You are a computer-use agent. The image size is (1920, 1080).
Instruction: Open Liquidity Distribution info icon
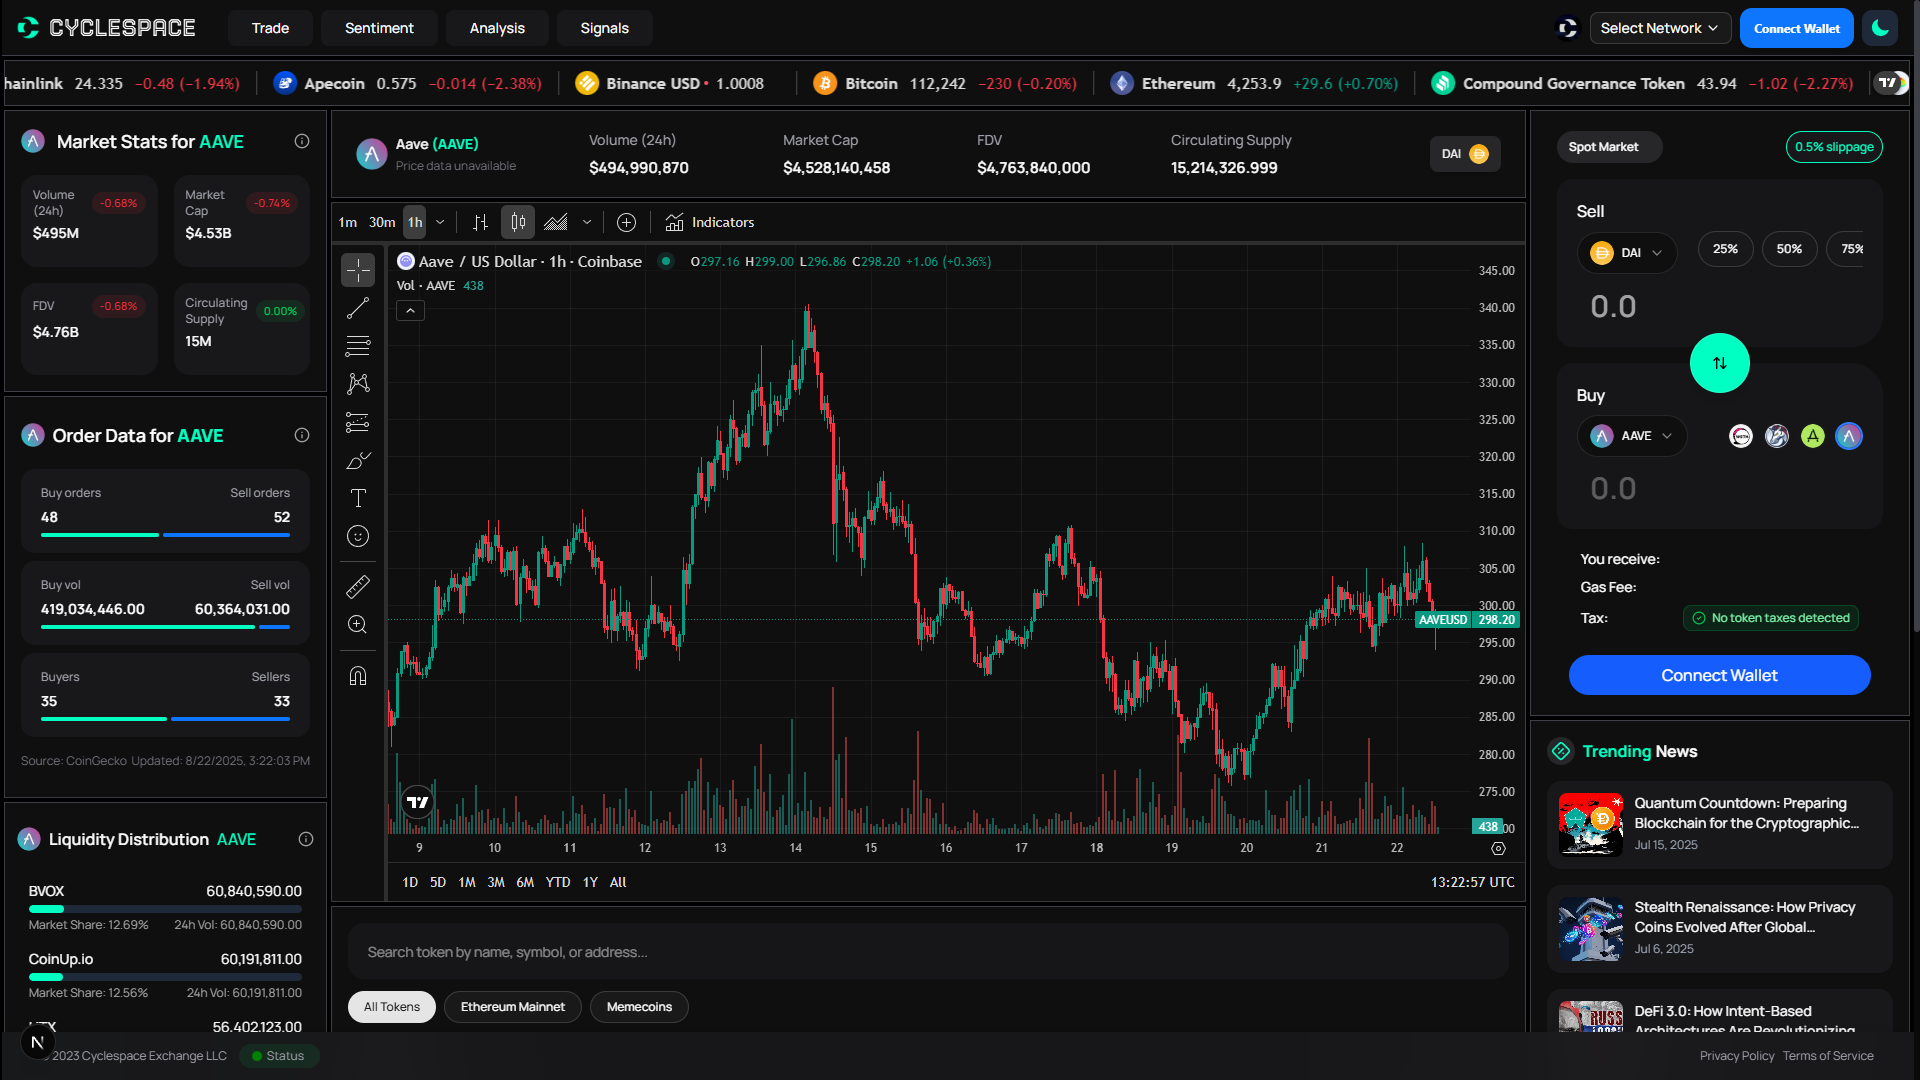[306, 839]
